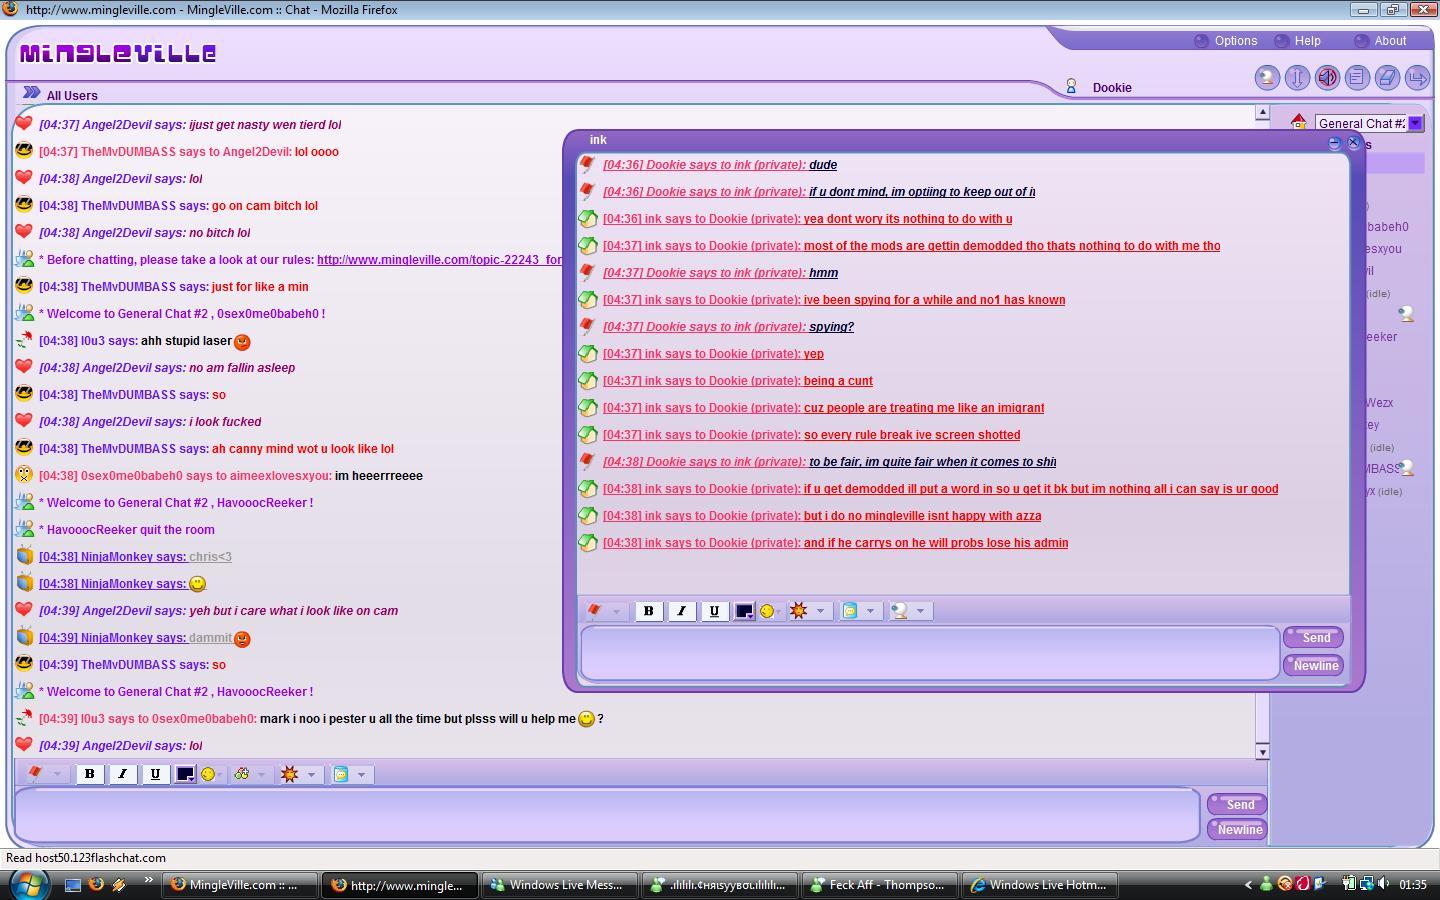Screen dimensions: 1440x900
Task: Click the sun effects icon in the main toolbar
Action: [289, 774]
